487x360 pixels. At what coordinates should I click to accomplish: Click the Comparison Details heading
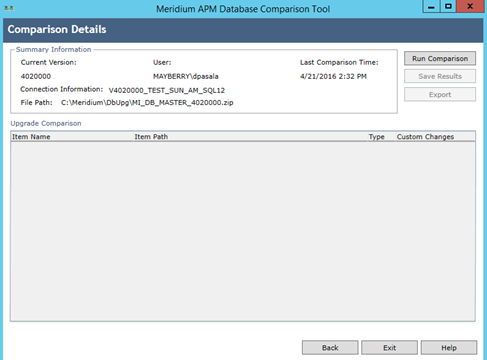click(57, 29)
